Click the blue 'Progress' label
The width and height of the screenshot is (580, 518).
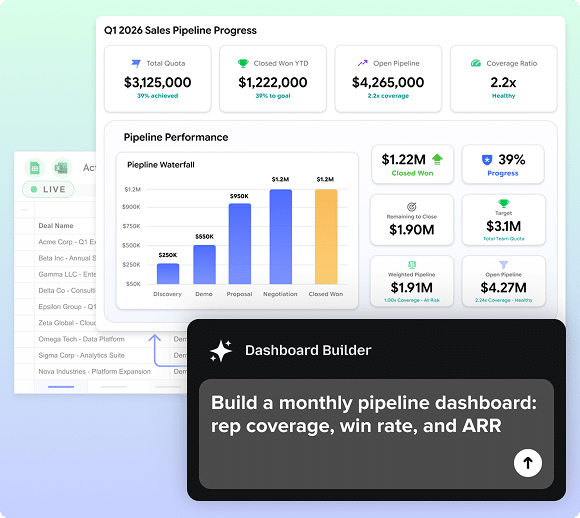[x=503, y=173]
